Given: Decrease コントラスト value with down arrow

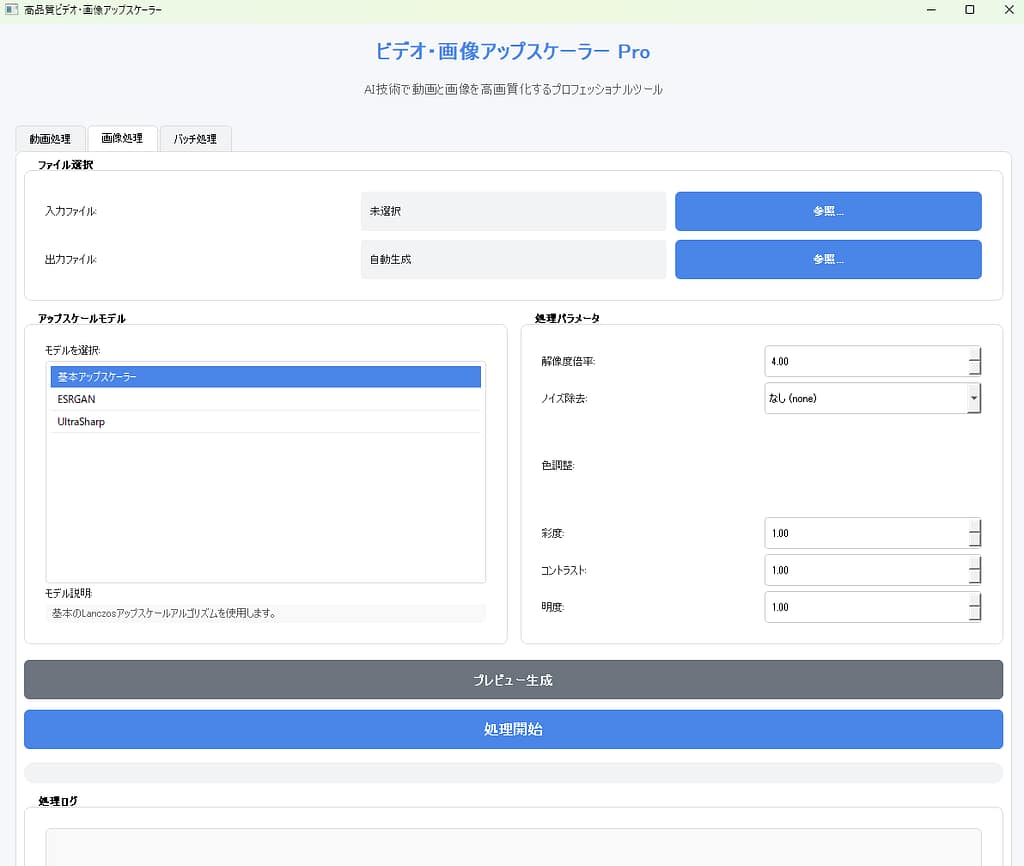Looking at the screenshot, I should [x=975, y=577].
